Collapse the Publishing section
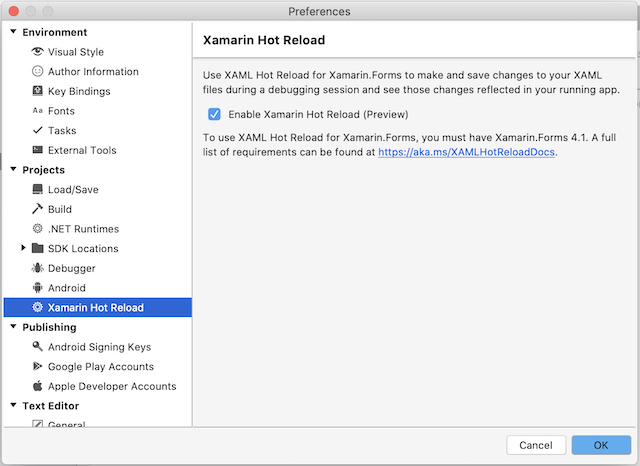 click(13, 326)
